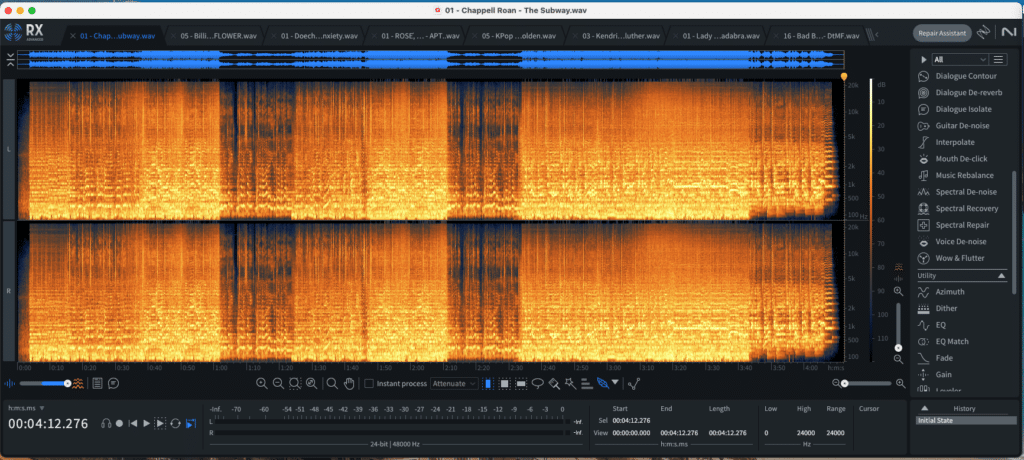Open the Guitar De-noise module
Screen dimensions: 1024x460
click(x=953, y=125)
